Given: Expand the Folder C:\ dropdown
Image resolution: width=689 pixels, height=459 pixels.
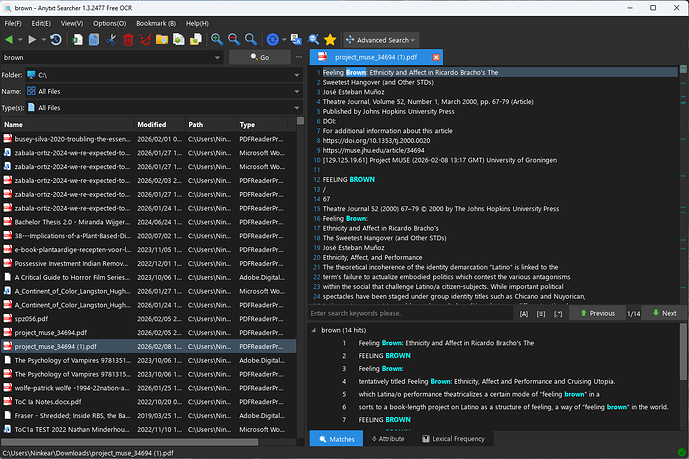Looking at the screenshot, I should [297, 75].
